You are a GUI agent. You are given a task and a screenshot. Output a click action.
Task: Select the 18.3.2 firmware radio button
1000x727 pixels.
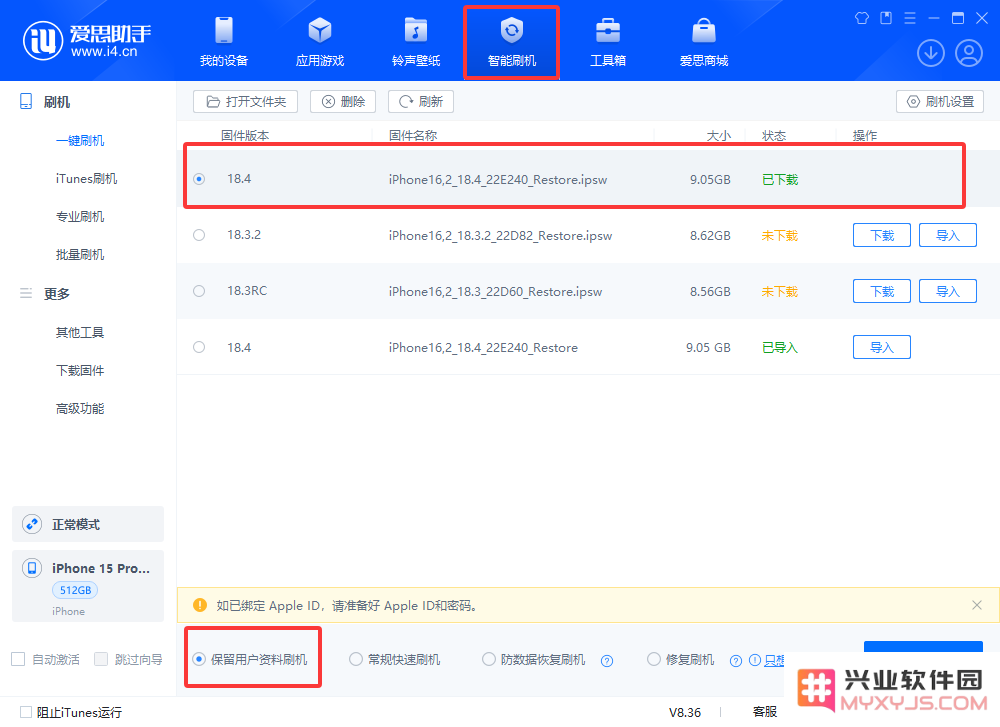point(199,235)
